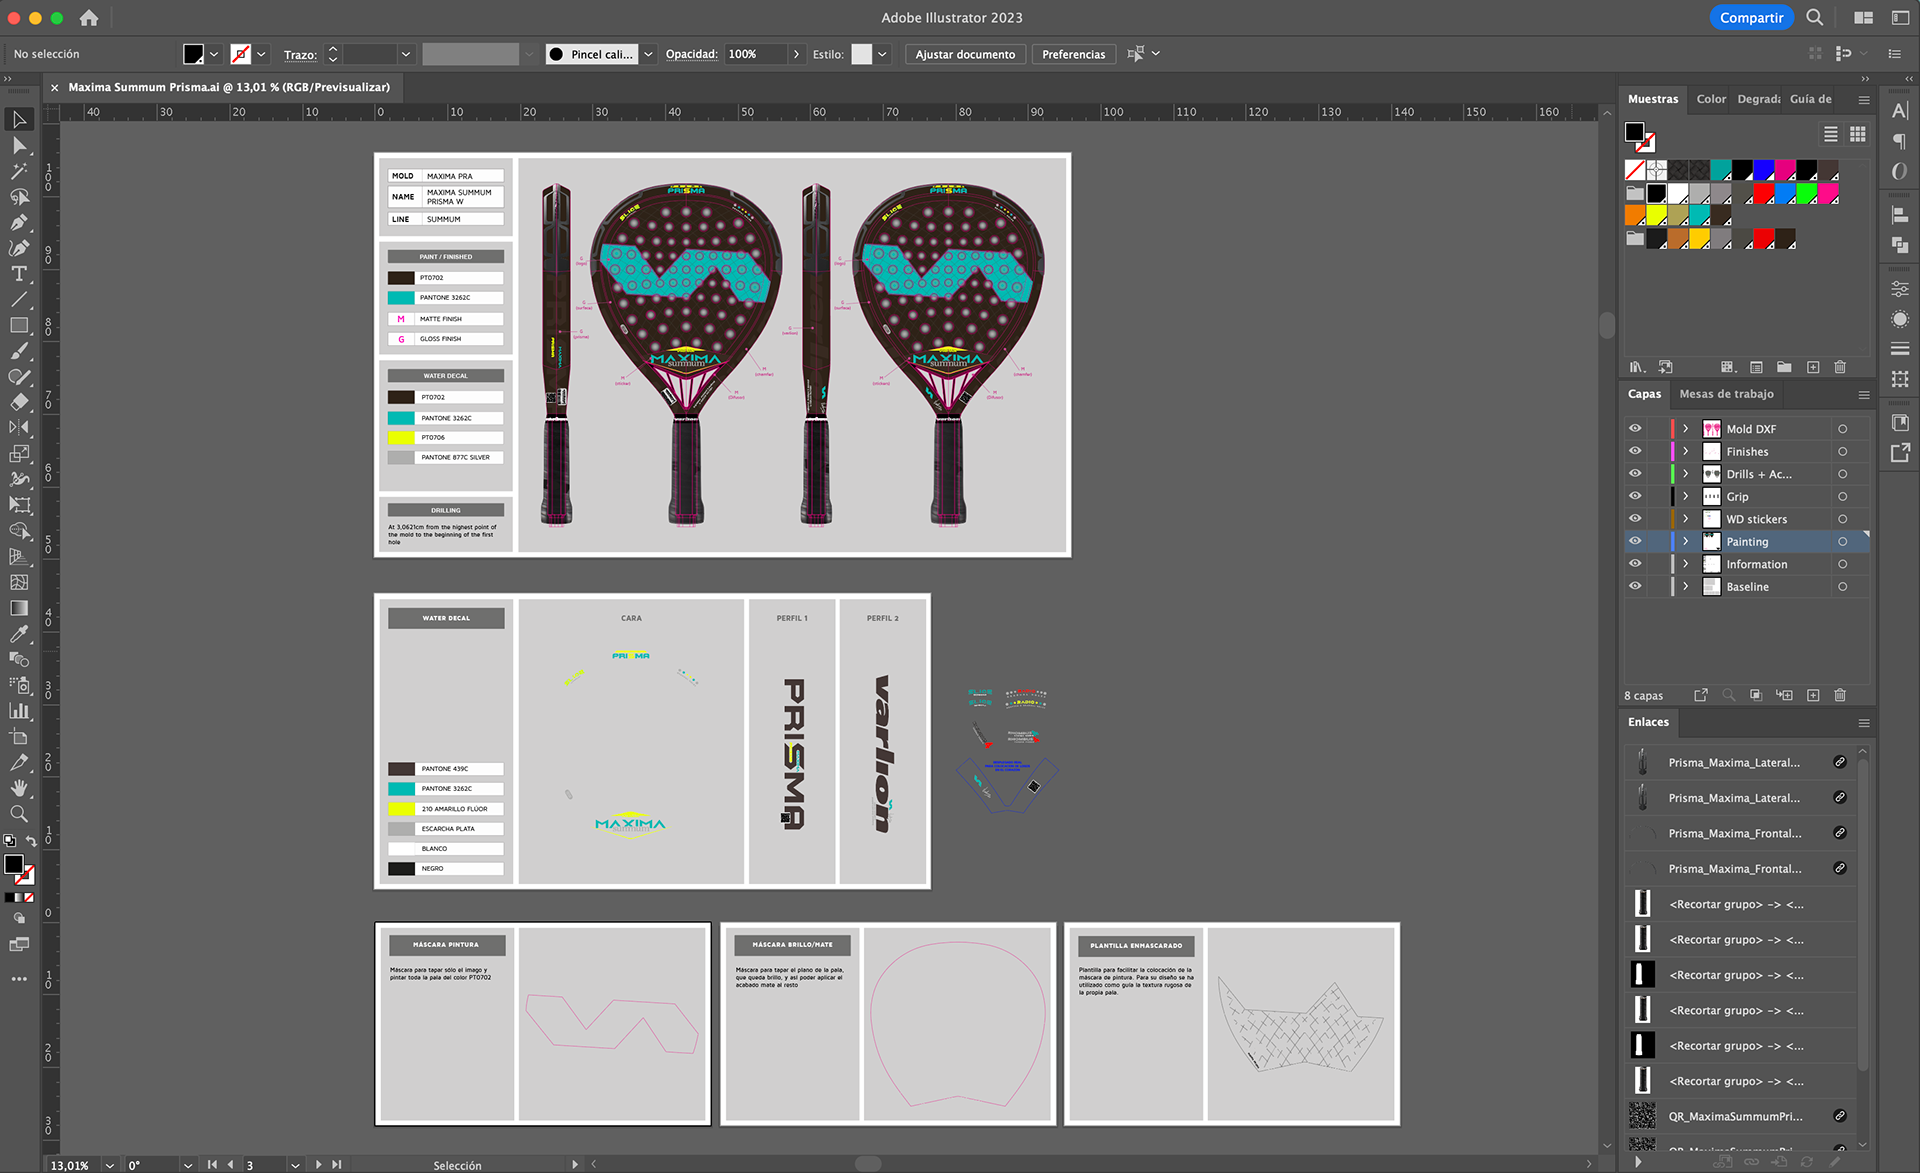Choose the pure blue swatch in first row
The image size is (1920, 1173).
[x=1764, y=170]
